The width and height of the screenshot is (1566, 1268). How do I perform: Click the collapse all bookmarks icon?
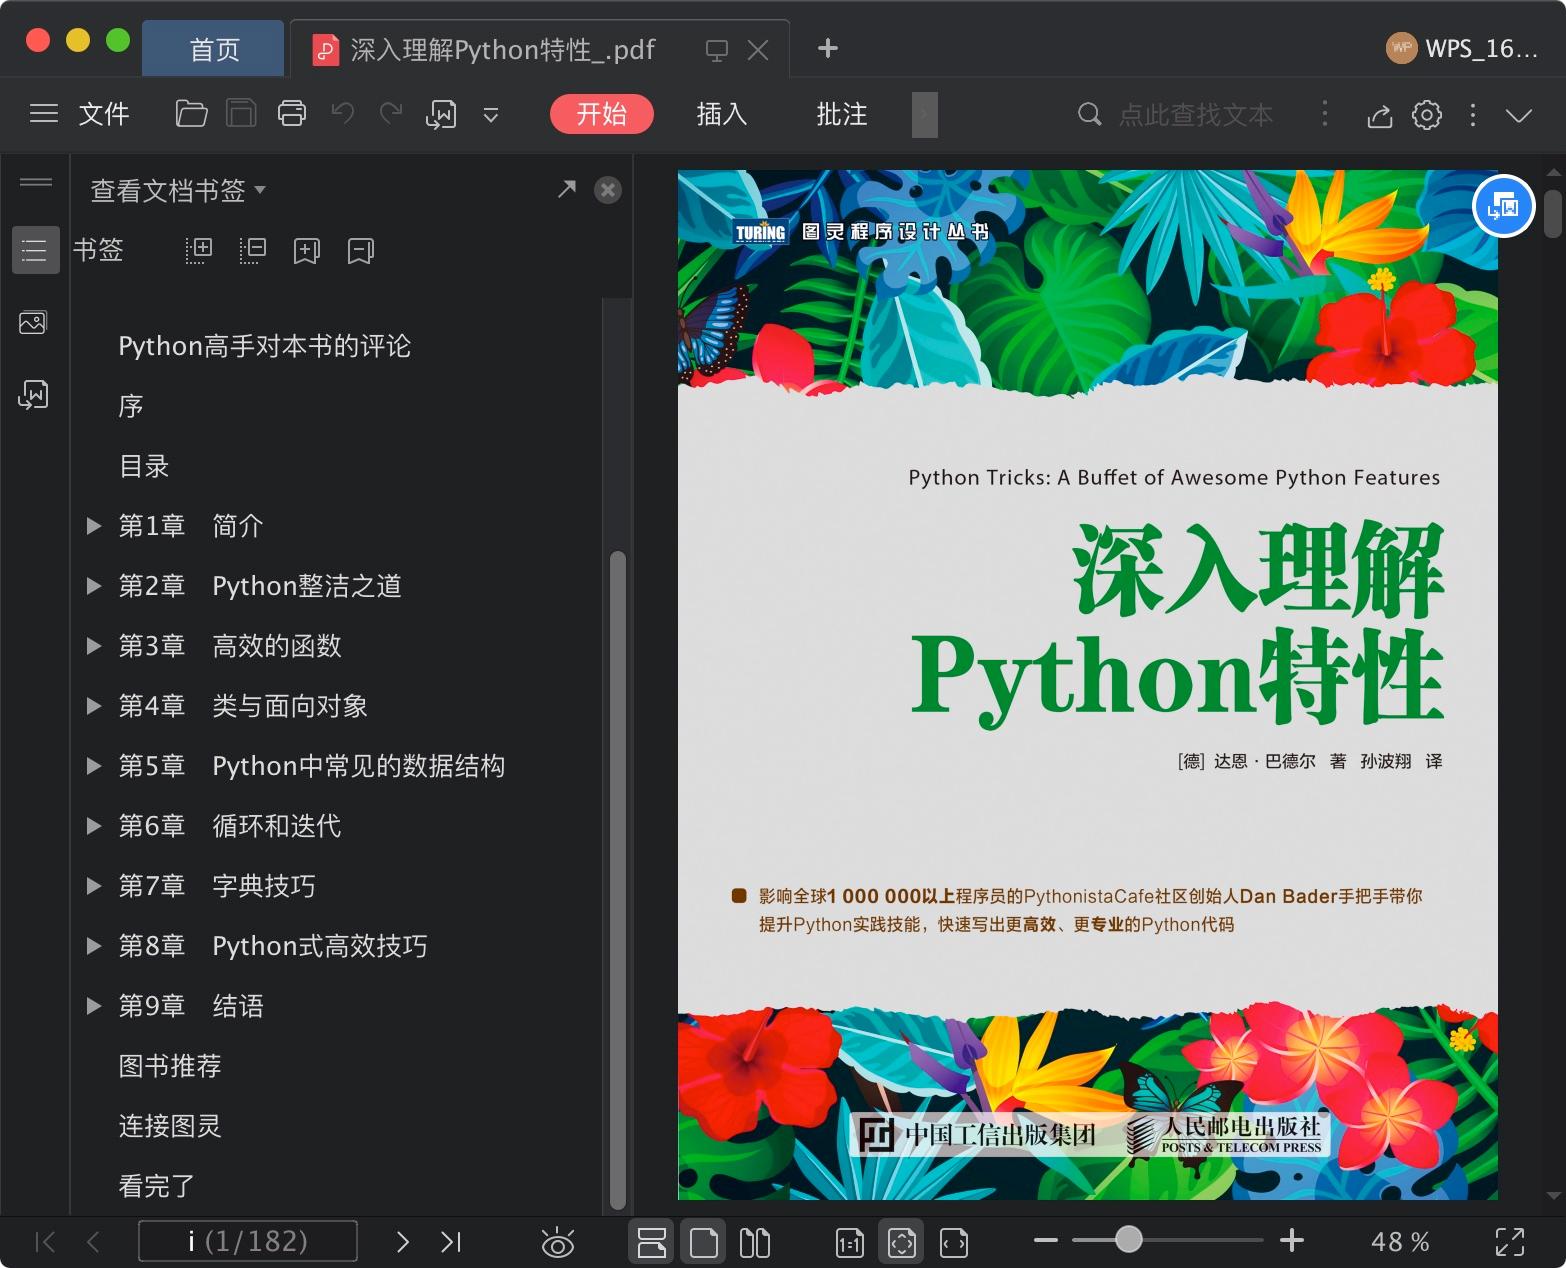point(253,250)
